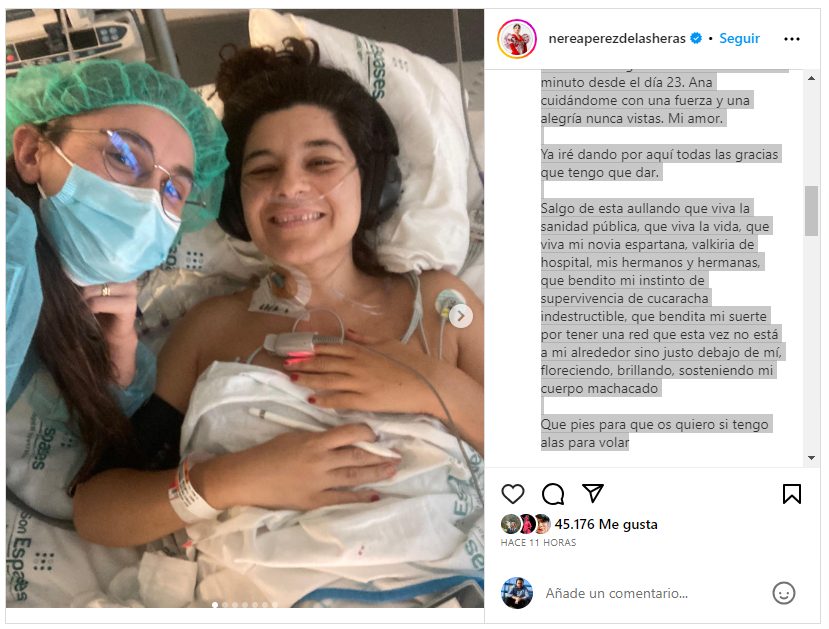
Task: Click the caption scrollbar down arrow
Action: tap(812, 458)
